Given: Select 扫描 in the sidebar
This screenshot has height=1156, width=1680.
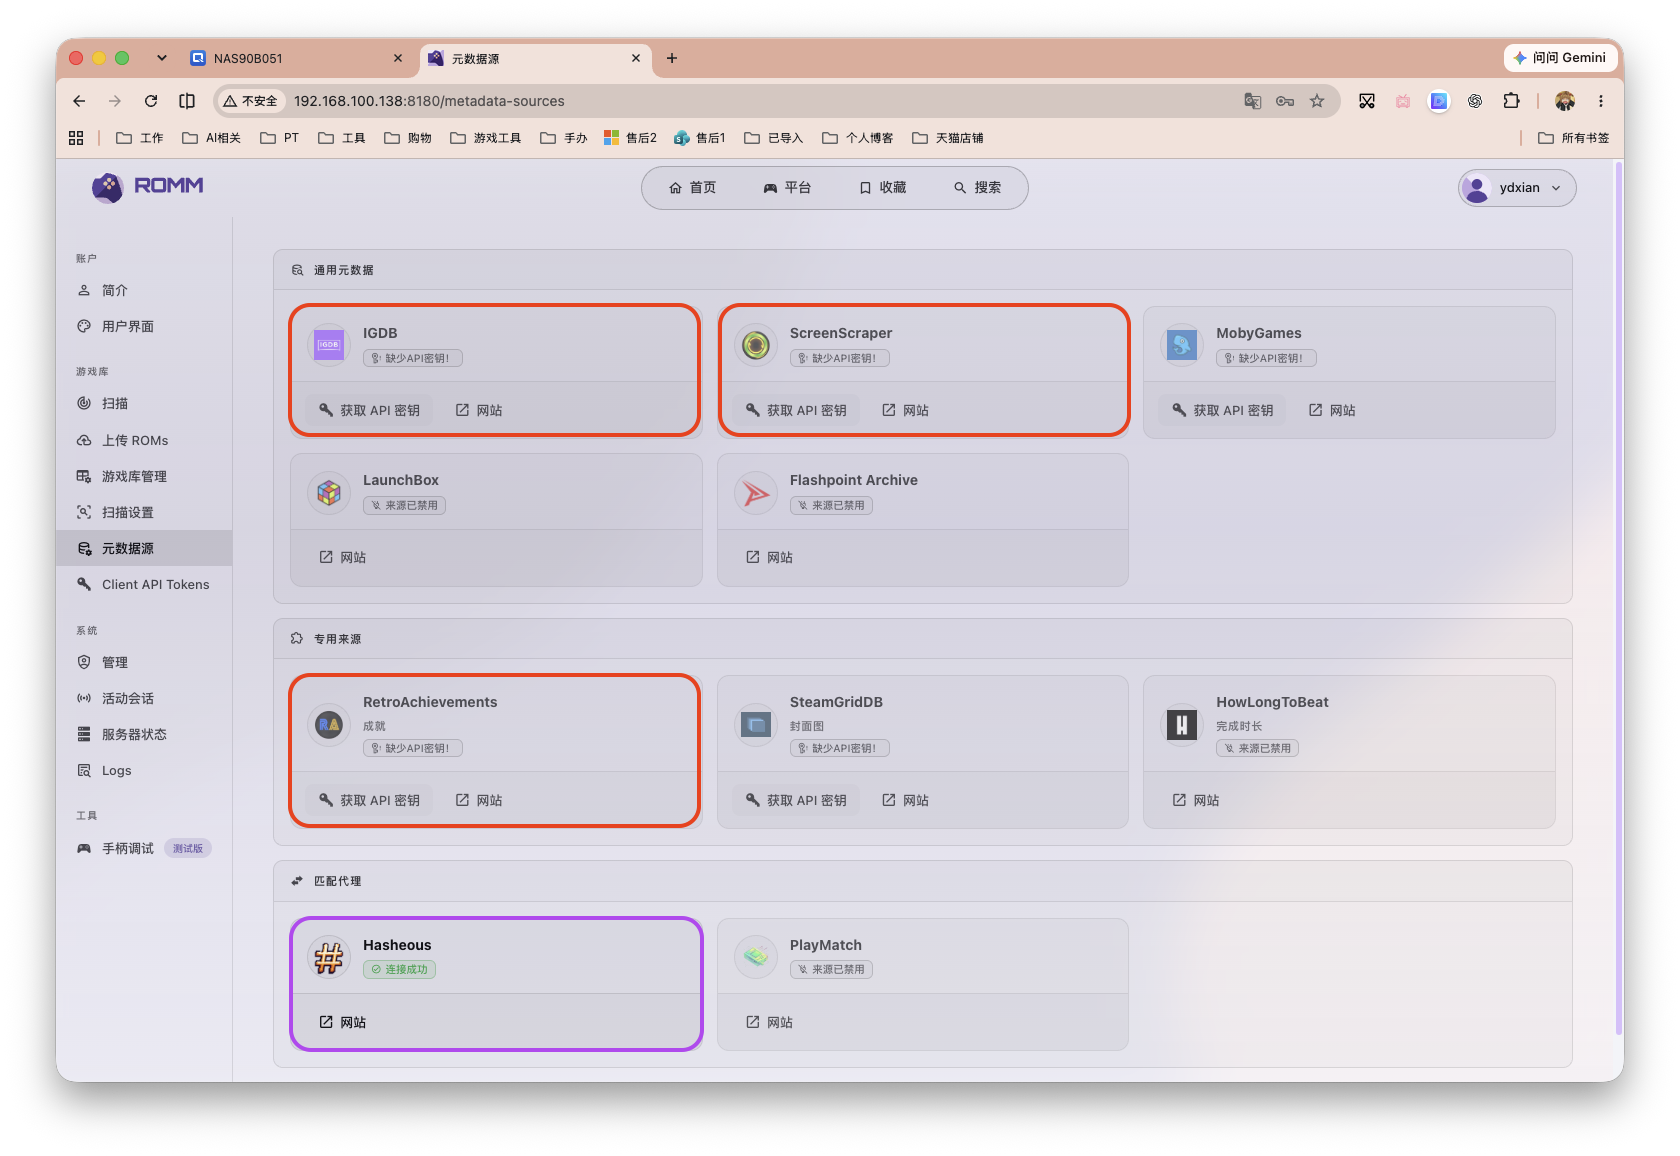Looking at the screenshot, I should point(144,404).
